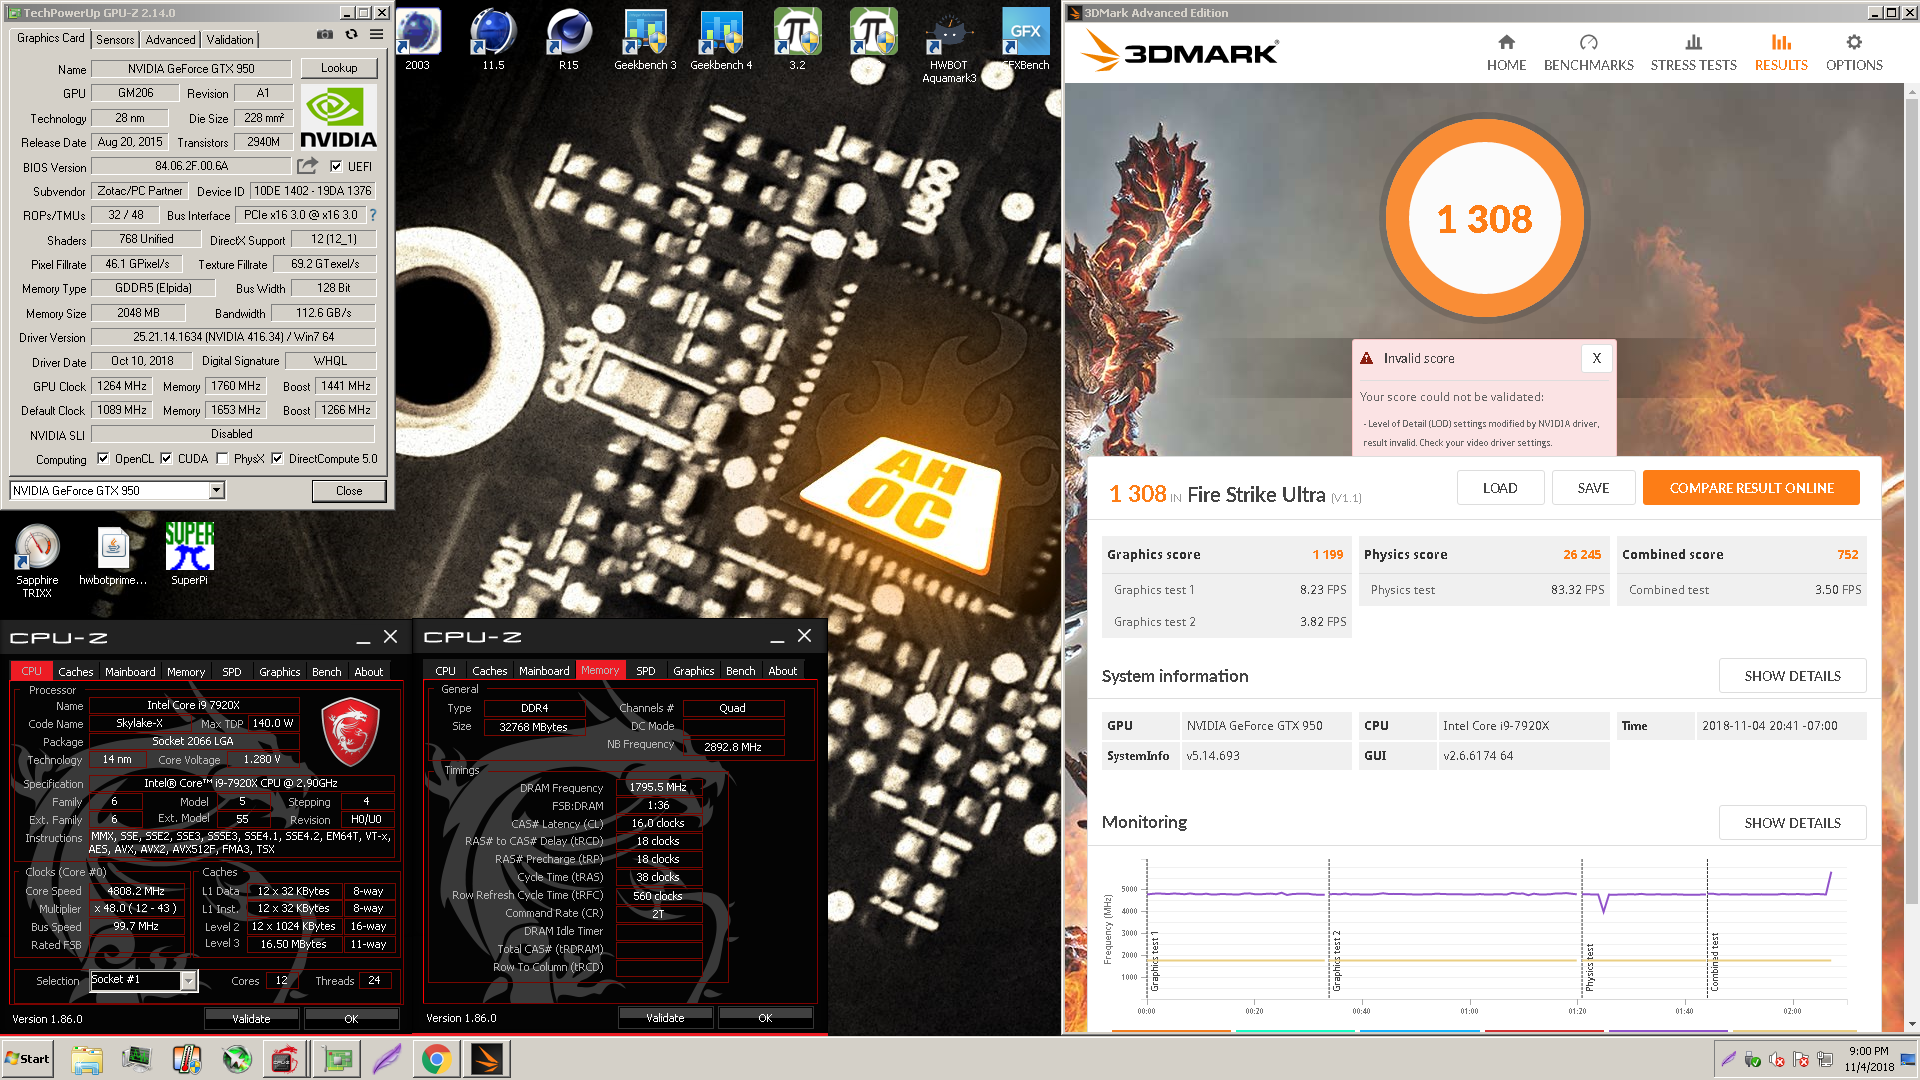The width and height of the screenshot is (1920, 1080).
Task: Open the 3.2 Pi desktop shortcut
Action: (797, 40)
